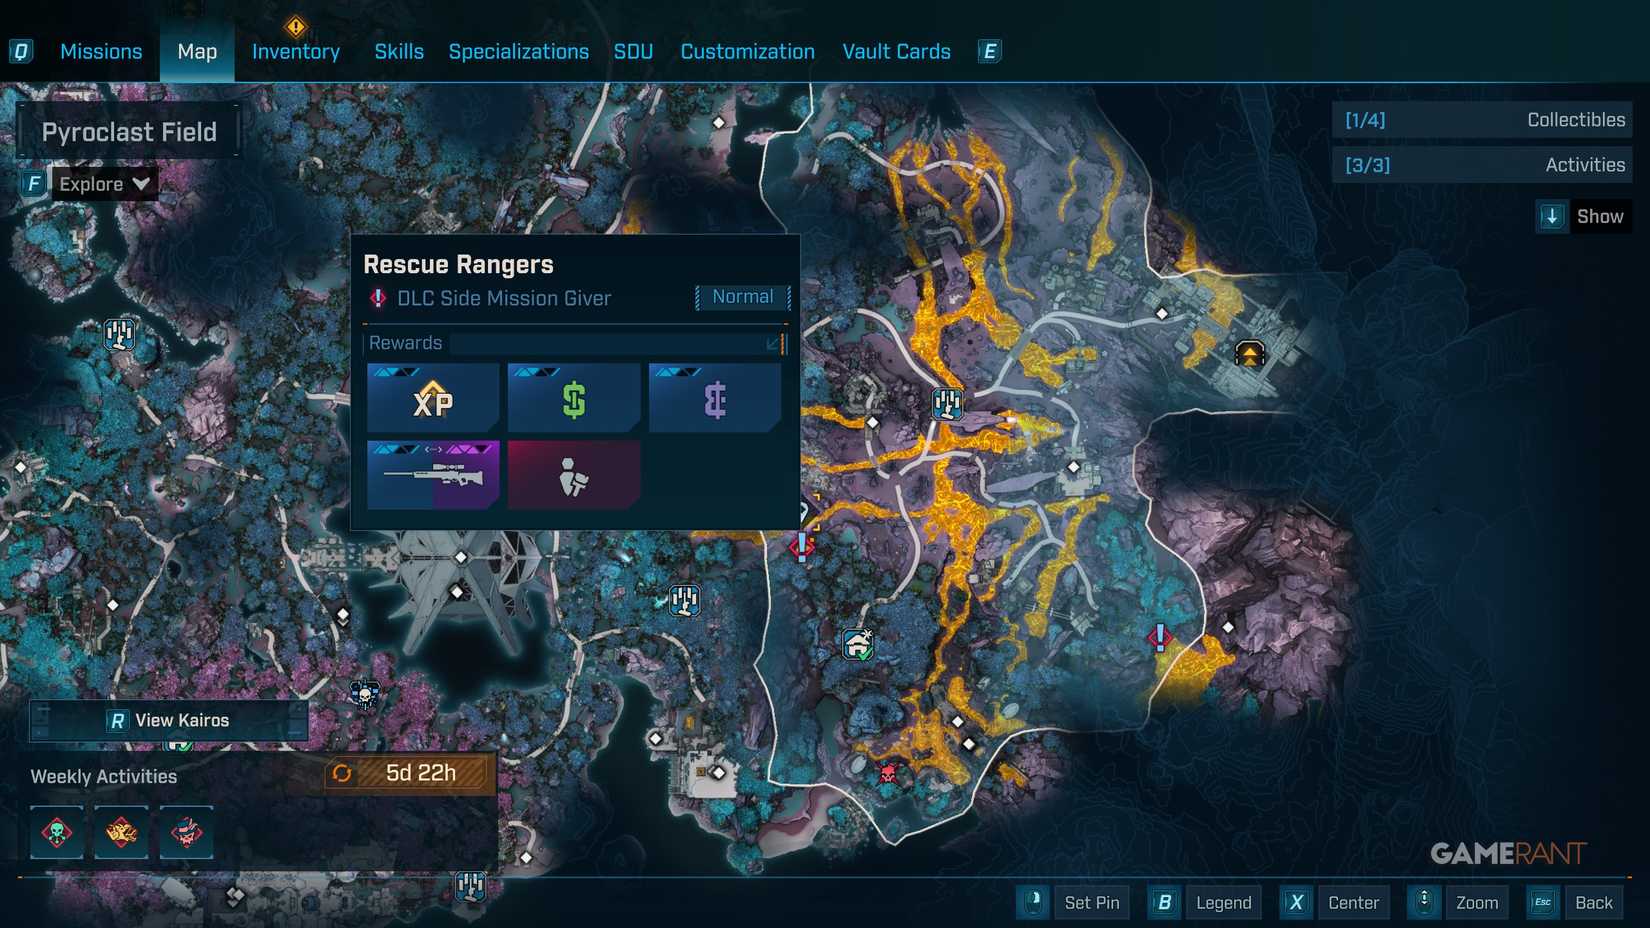This screenshot has height=928, width=1650.
Task: Click the orange vault marker on the map
Action: coord(1250,354)
